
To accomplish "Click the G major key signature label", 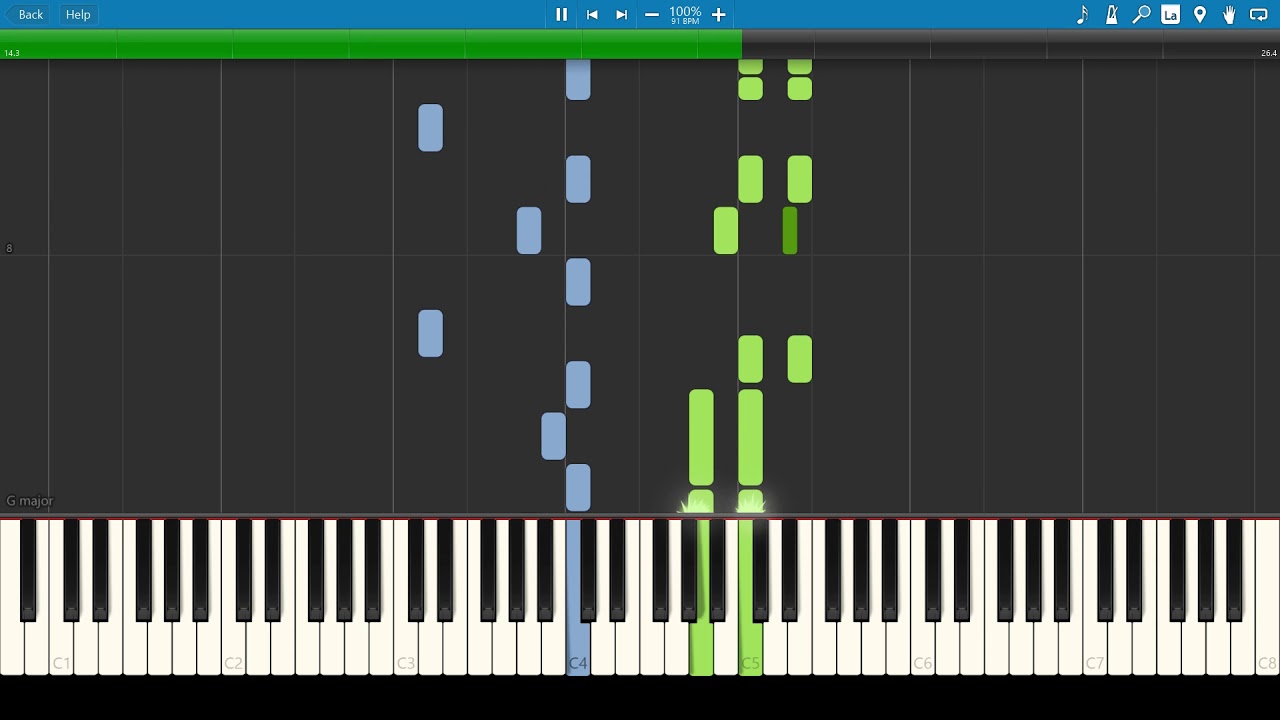I will tap(30, 501).
